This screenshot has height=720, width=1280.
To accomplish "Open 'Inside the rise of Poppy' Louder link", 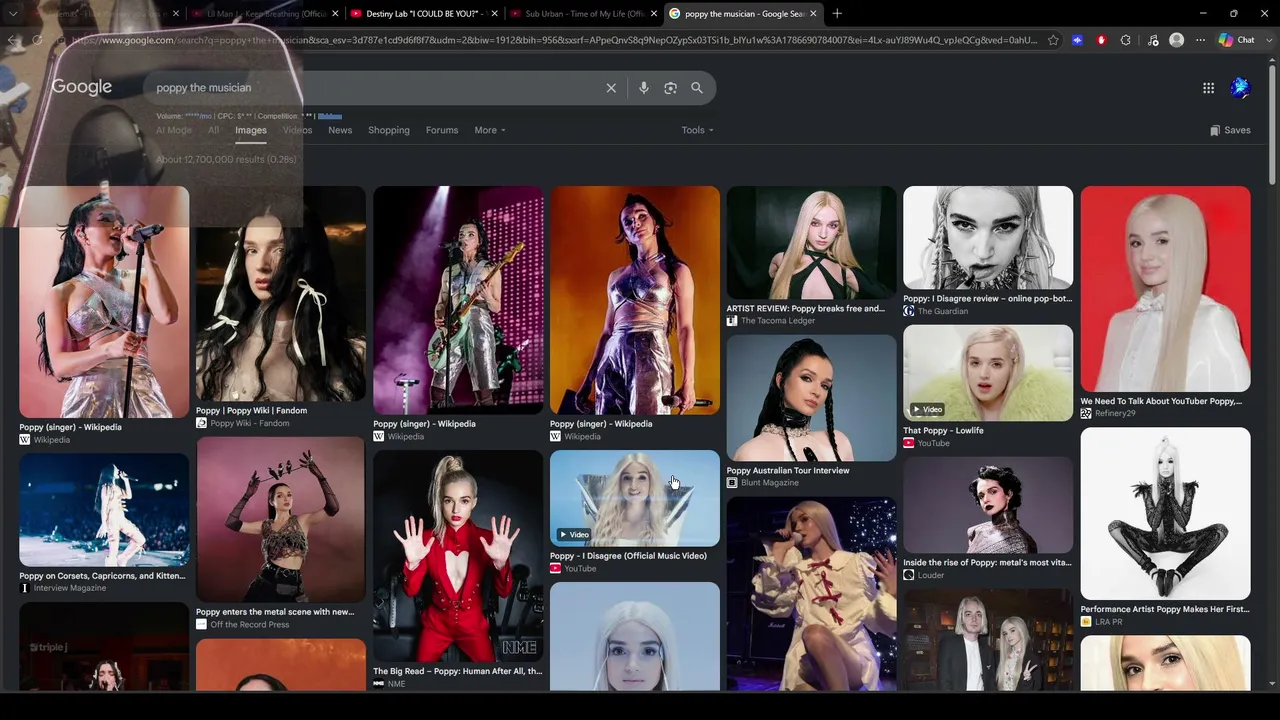I will click(987, 562).
